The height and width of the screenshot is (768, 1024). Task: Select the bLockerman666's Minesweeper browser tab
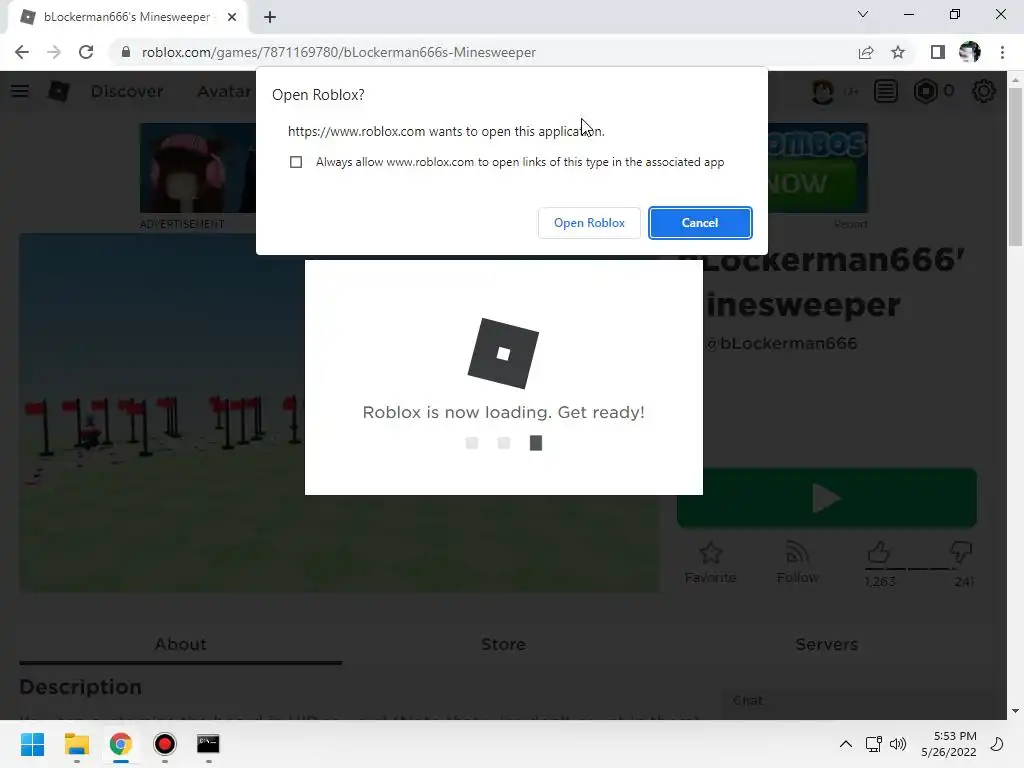tap(127, 17)
